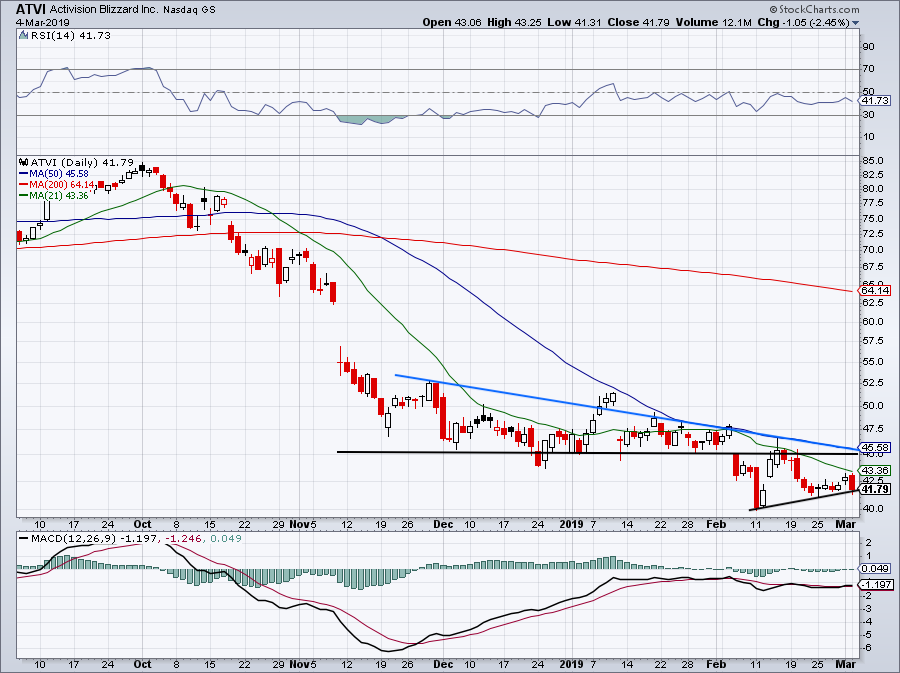Screen dimensions: 900x673
Task: Click the 43.36 MA(21) price axis tag
Action: pyautogui.click(x=875, y=470)
